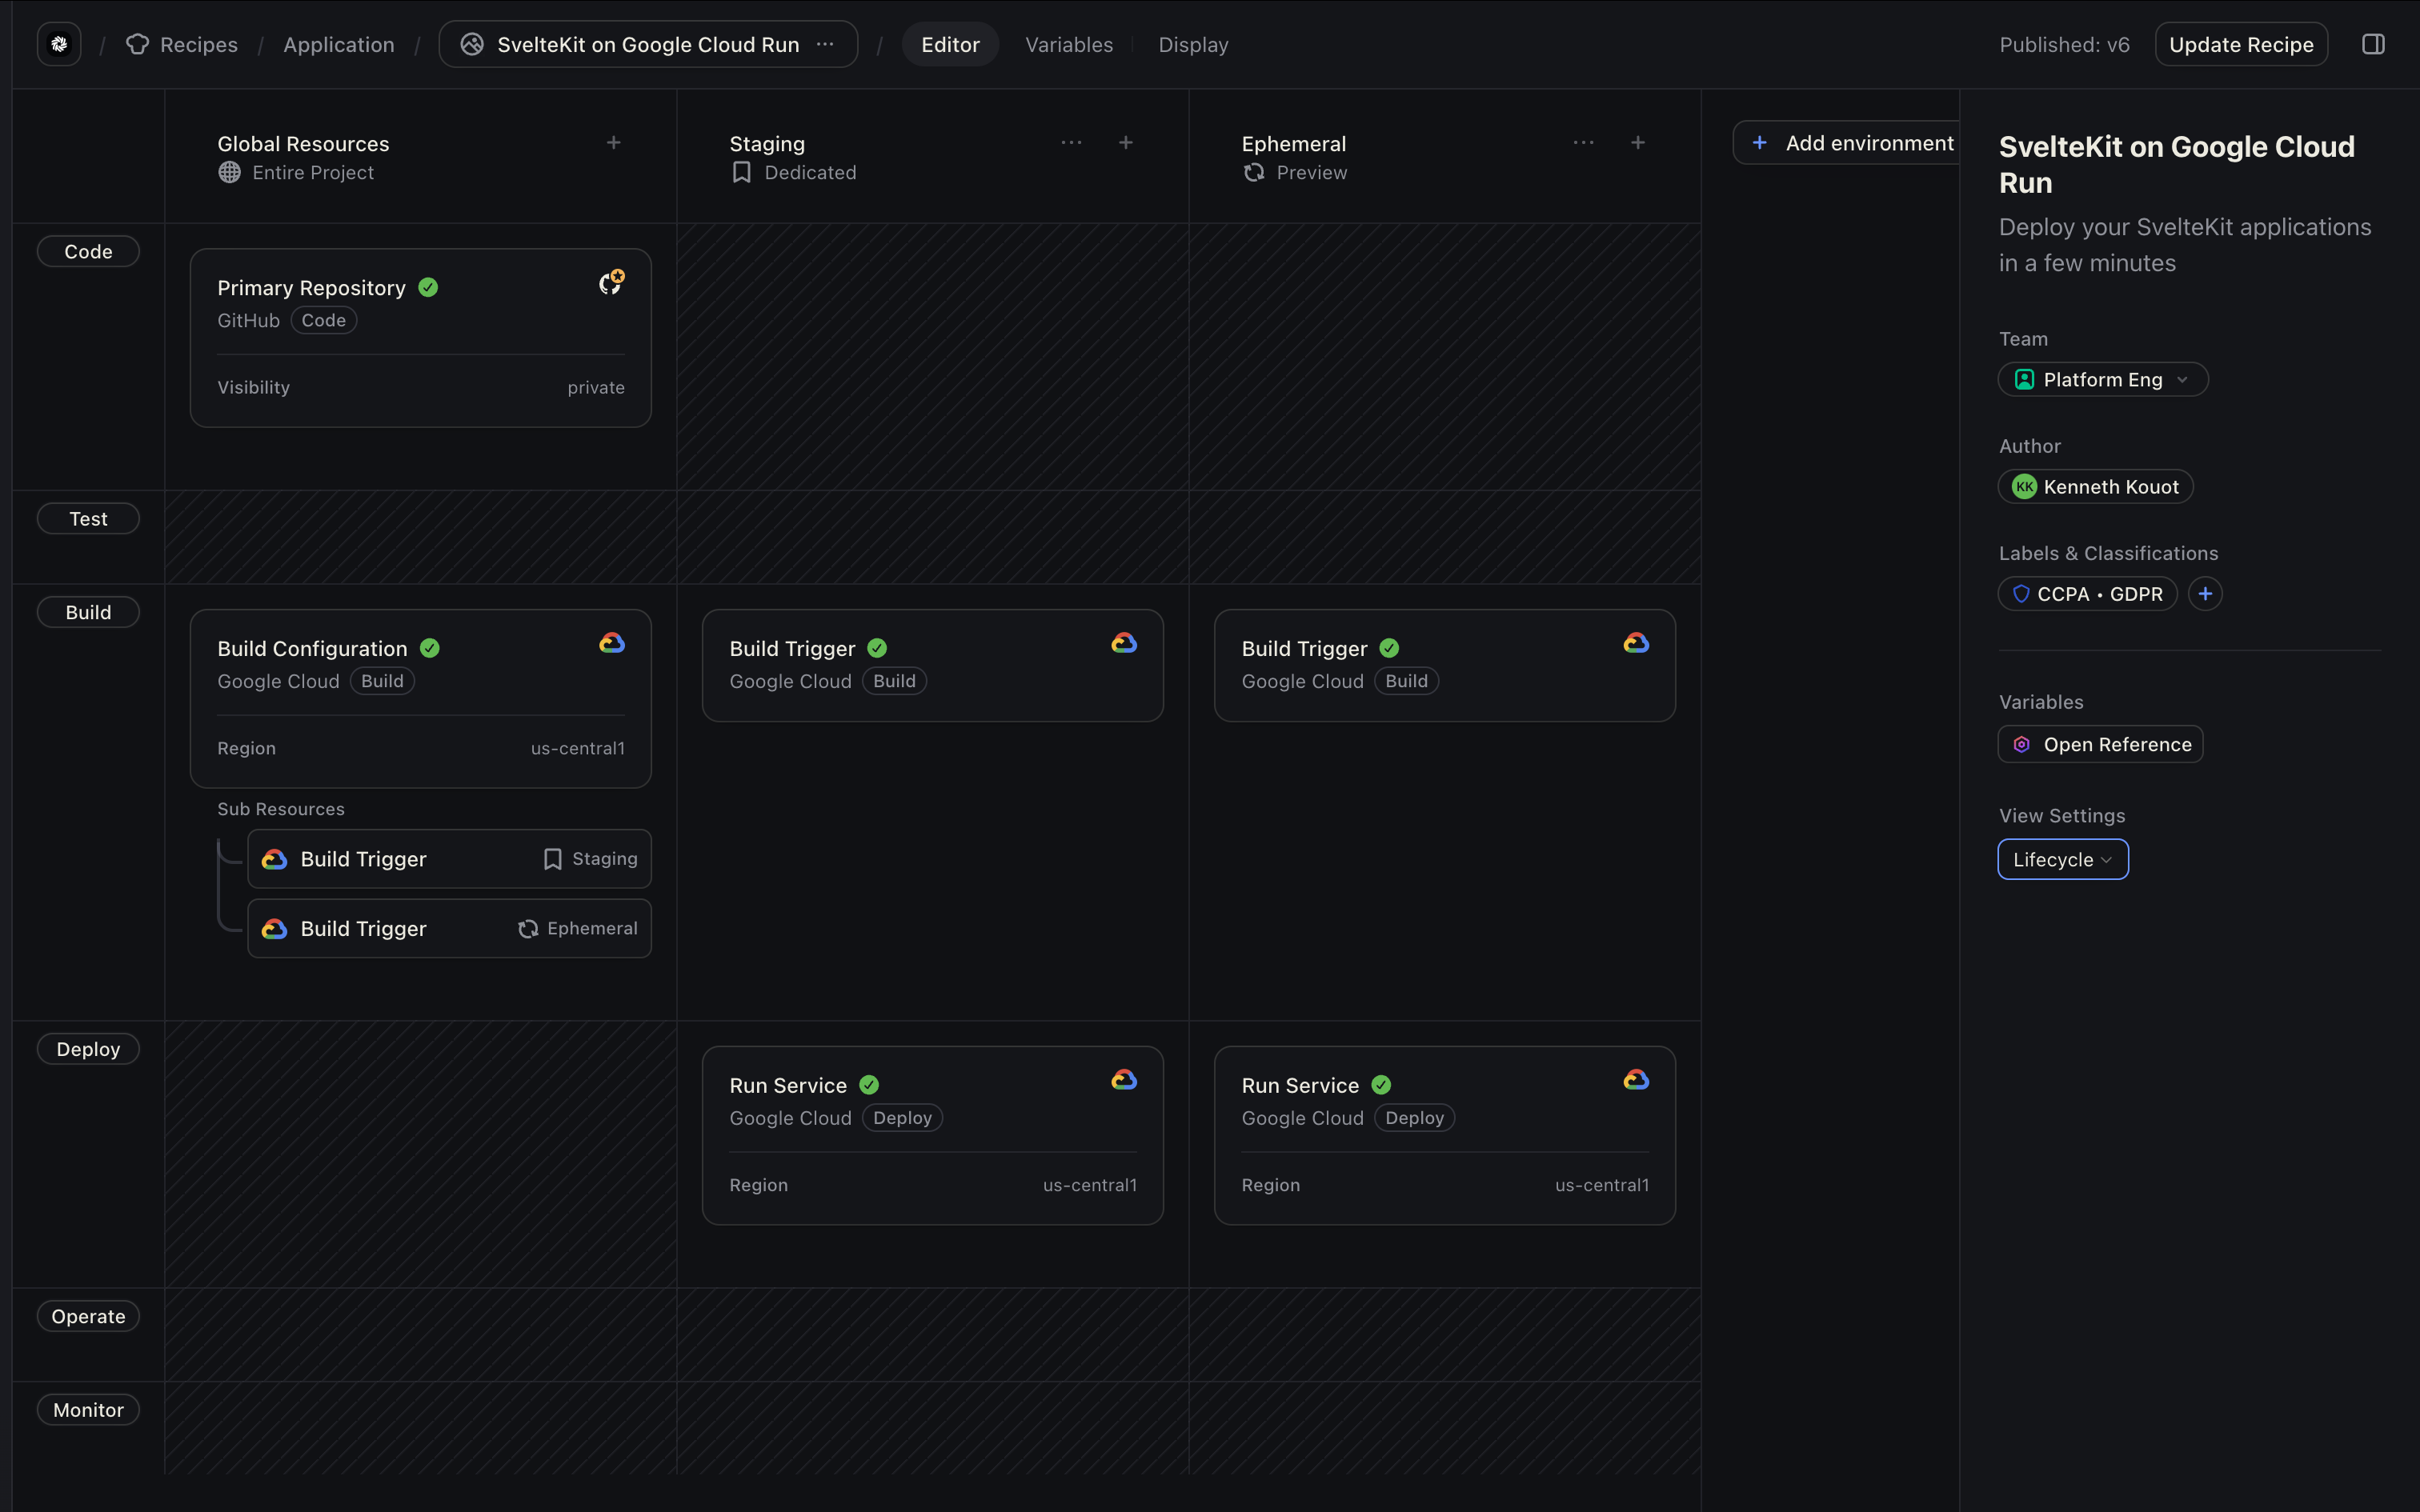The height and width of the screenshot is (1512, 2420).
Task: Click the plus icon in Global Resources
Action: click(x=614, y=143)
